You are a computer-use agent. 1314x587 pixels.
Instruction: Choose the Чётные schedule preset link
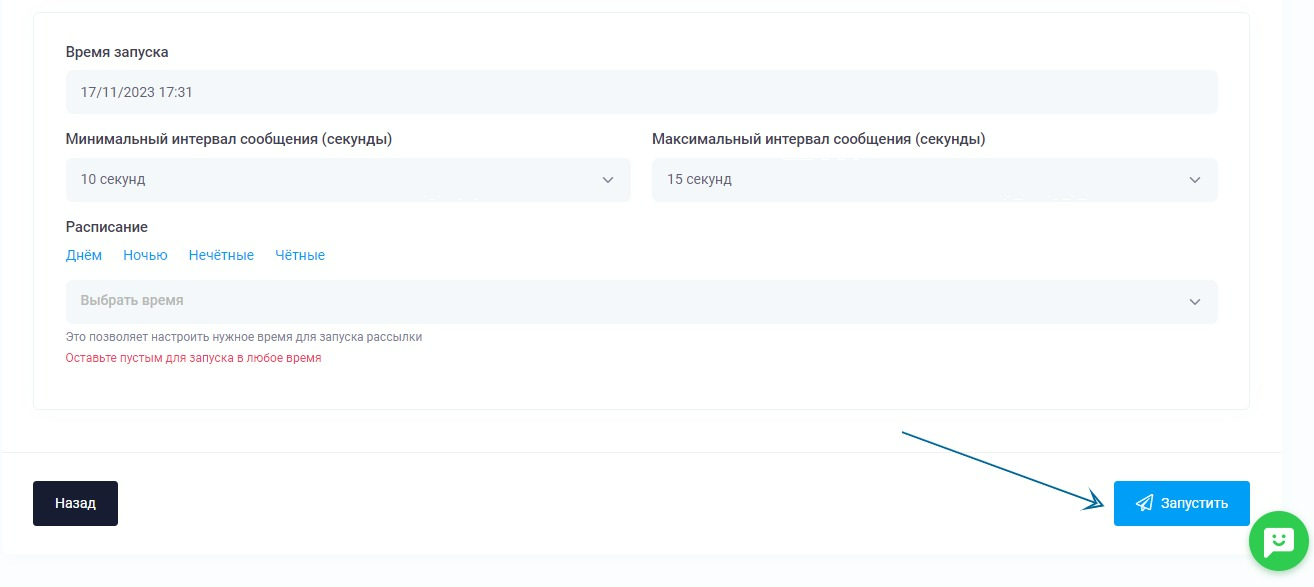300,255
